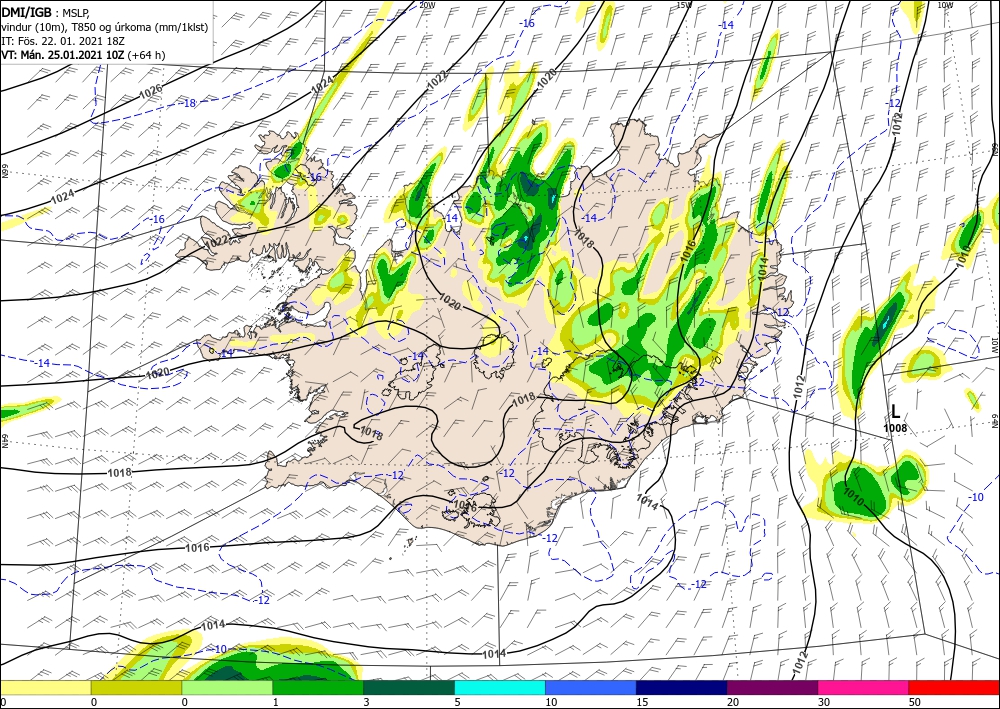Click the 'DMI/IGB : MSLP,' title text

click(x=45, y=11)
